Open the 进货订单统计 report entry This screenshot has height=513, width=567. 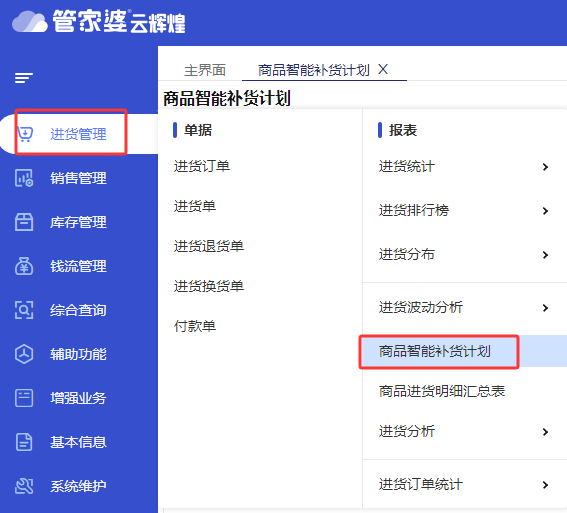421,484
